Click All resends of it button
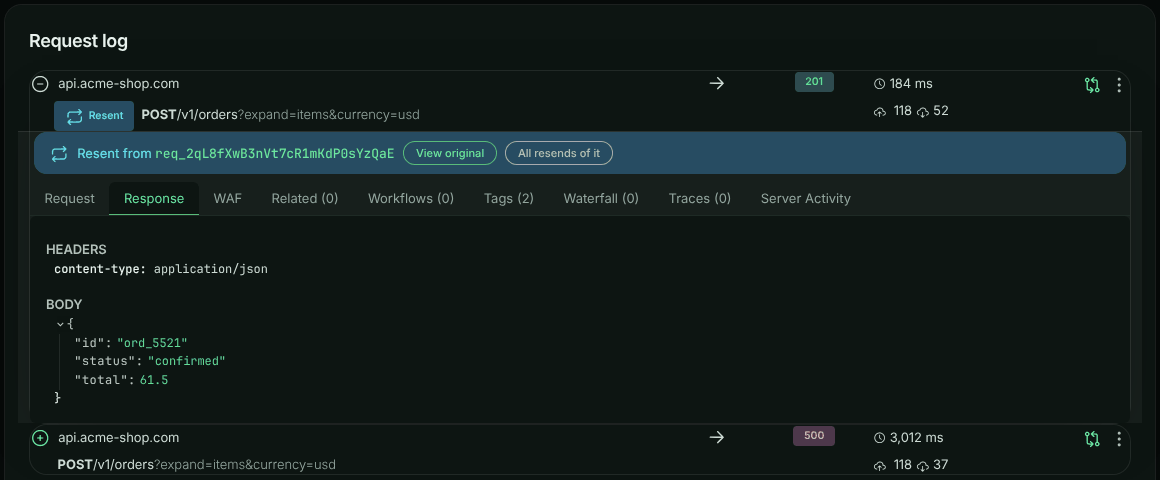Screen dimensions: 1160x480 coord(559,153)
